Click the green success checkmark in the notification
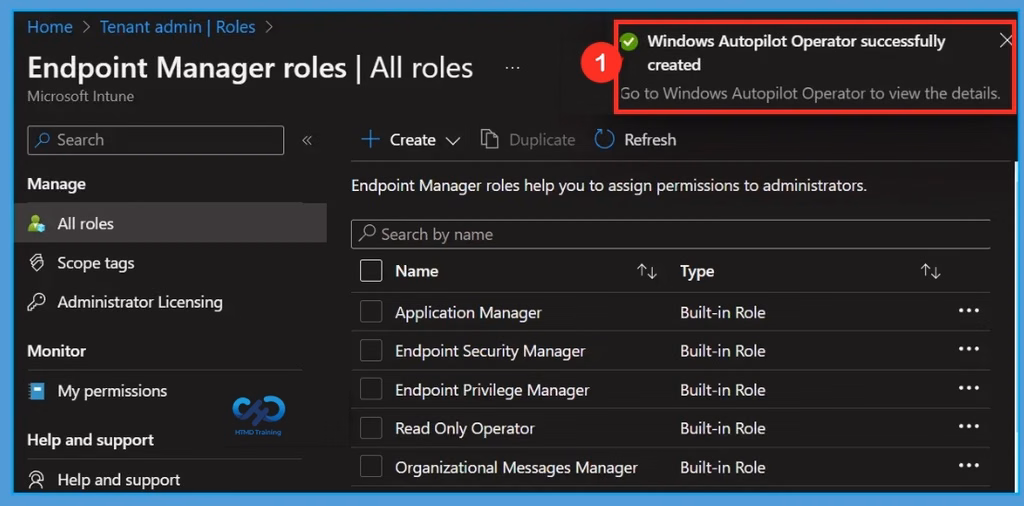This screenshot has width=1024, height=506. (x=629, y=42)
